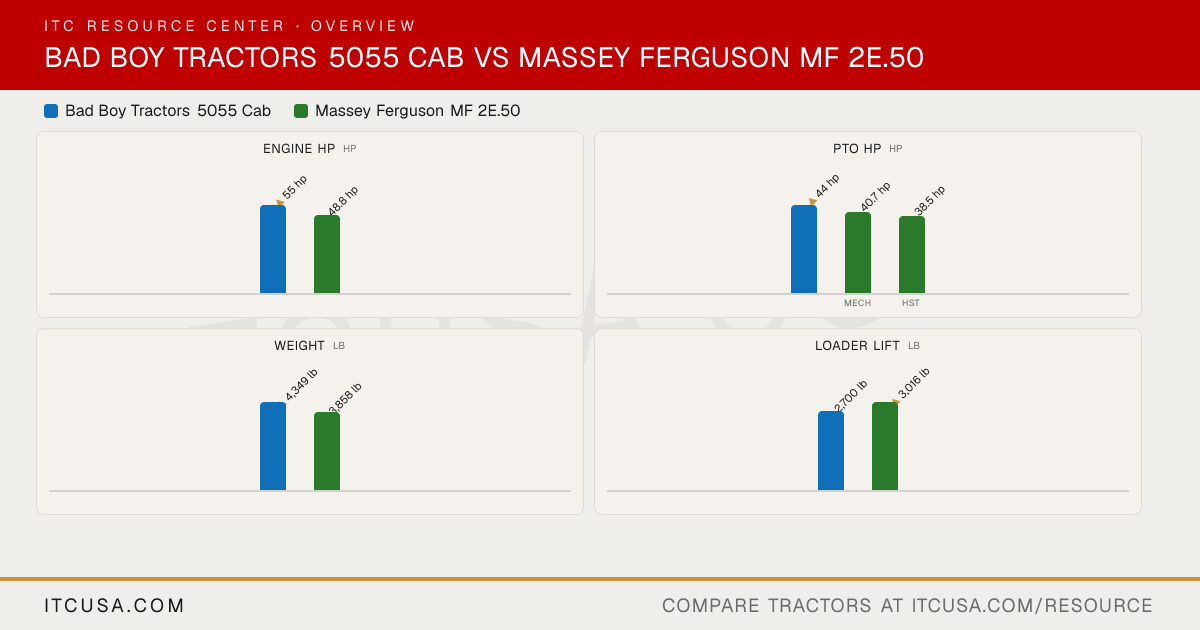This screenshot has height=630, width=1200.
Task: Click the green 3,016 lb Loader Lift bar
Action: 885,446
